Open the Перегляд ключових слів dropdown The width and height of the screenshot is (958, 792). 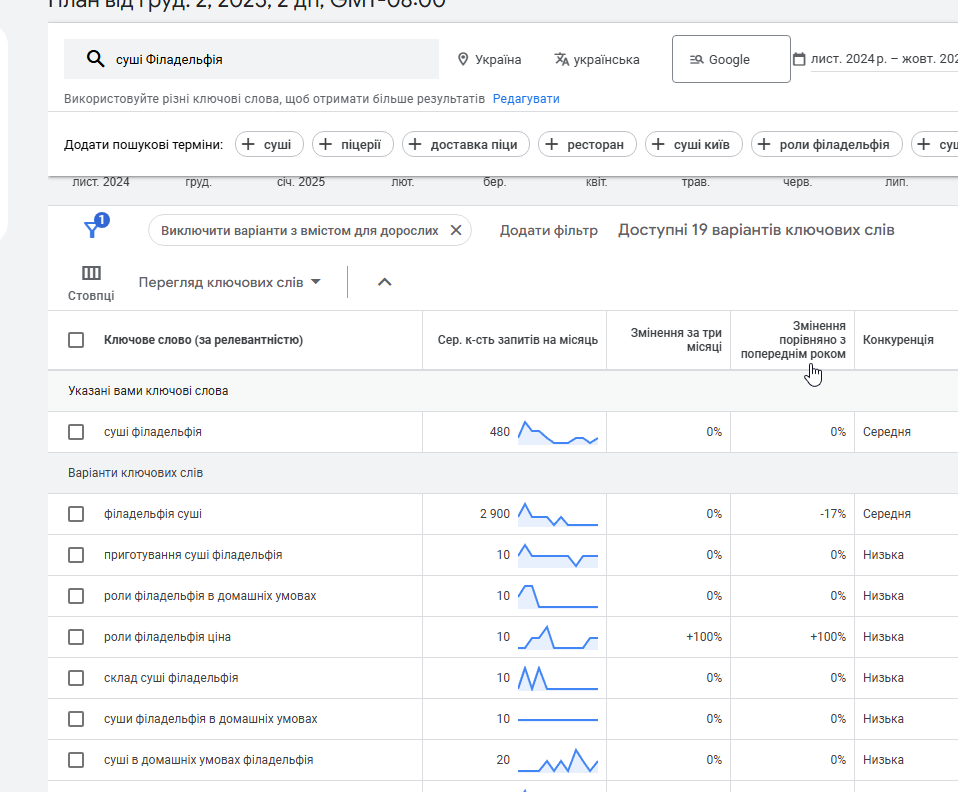(230, 282)
